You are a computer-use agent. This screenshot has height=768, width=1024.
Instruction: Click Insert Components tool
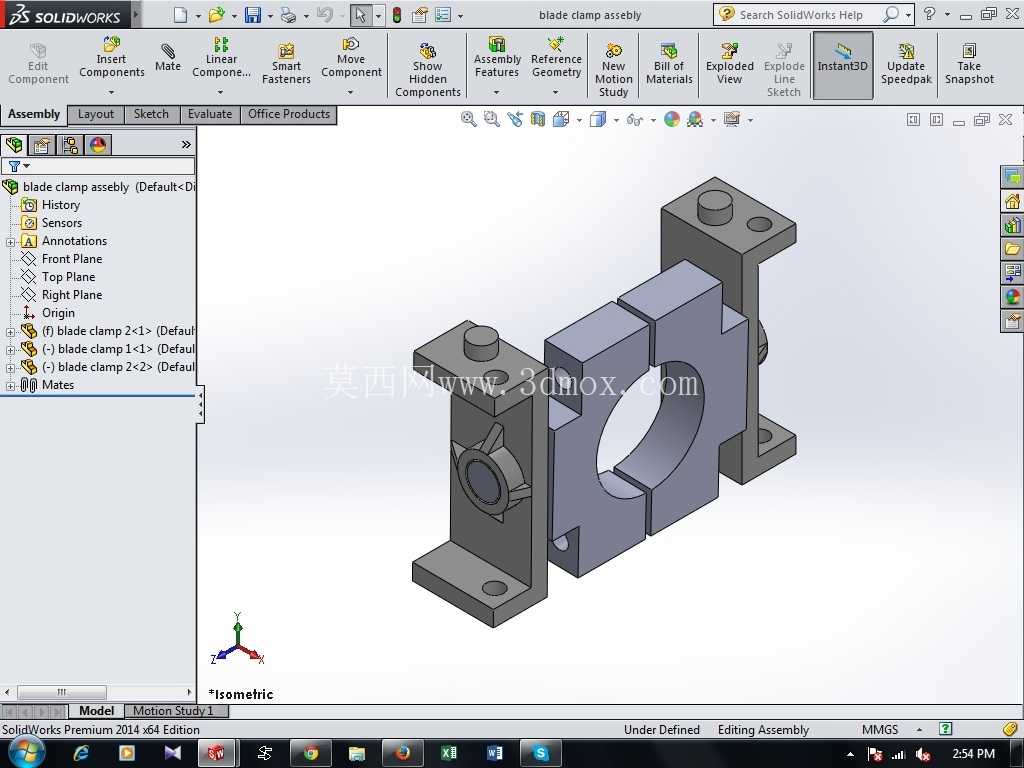[112, 57]
